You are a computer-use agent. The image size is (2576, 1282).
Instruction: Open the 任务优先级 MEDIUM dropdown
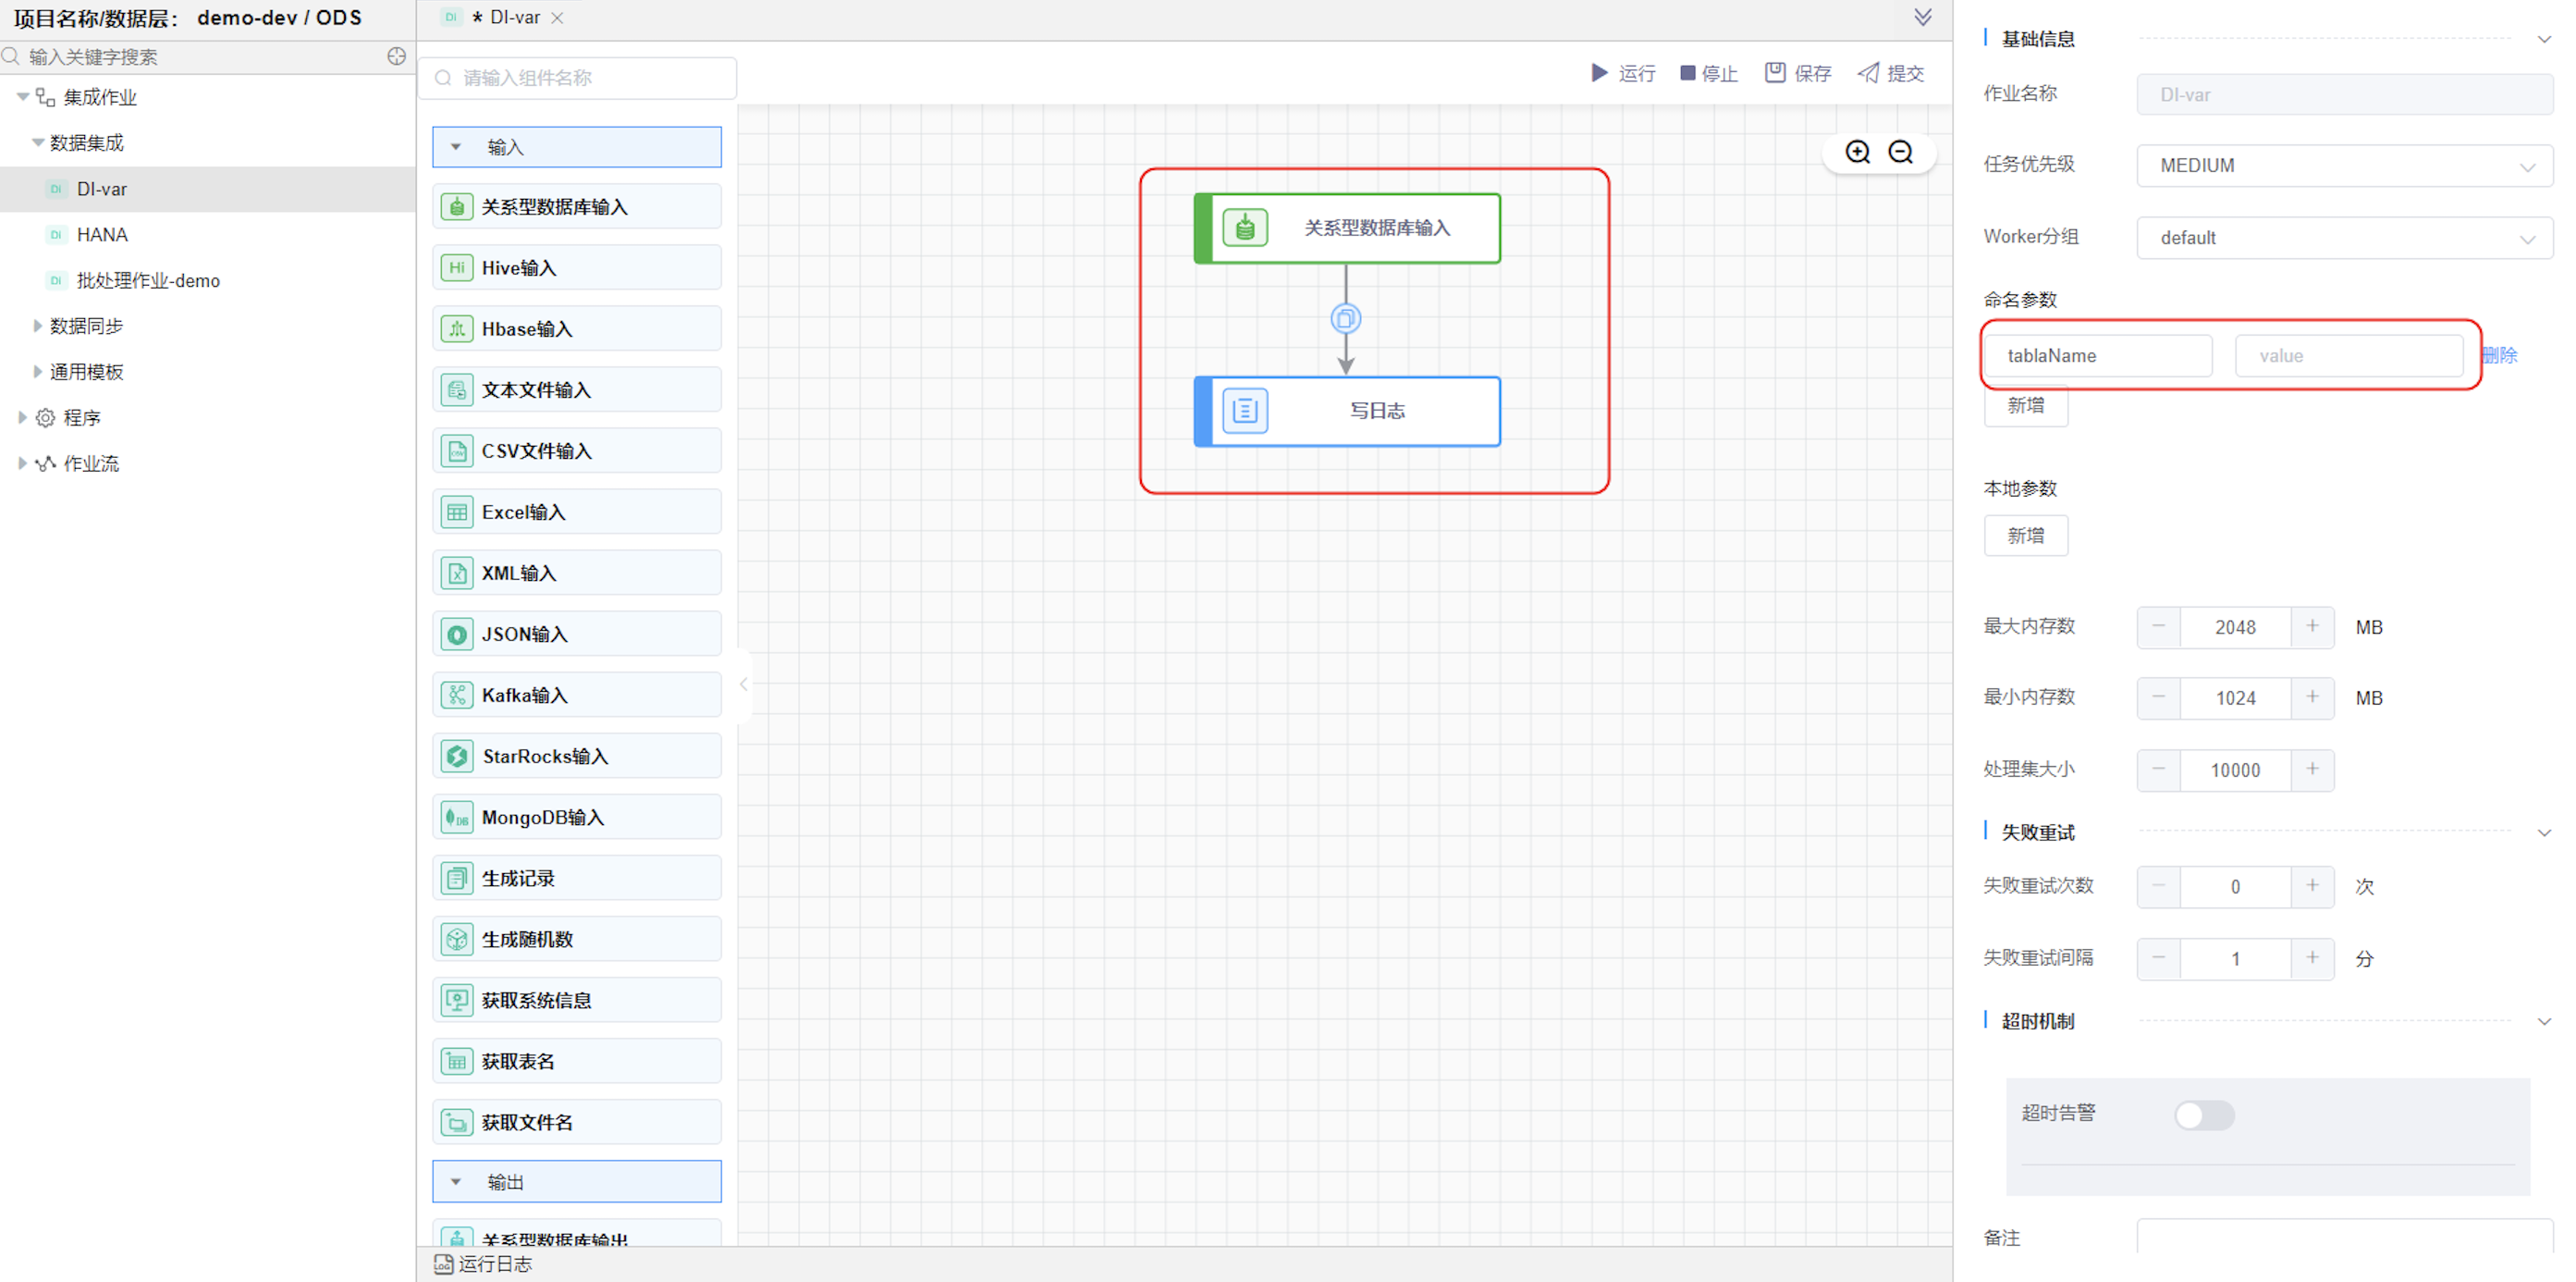point(2343,166)
